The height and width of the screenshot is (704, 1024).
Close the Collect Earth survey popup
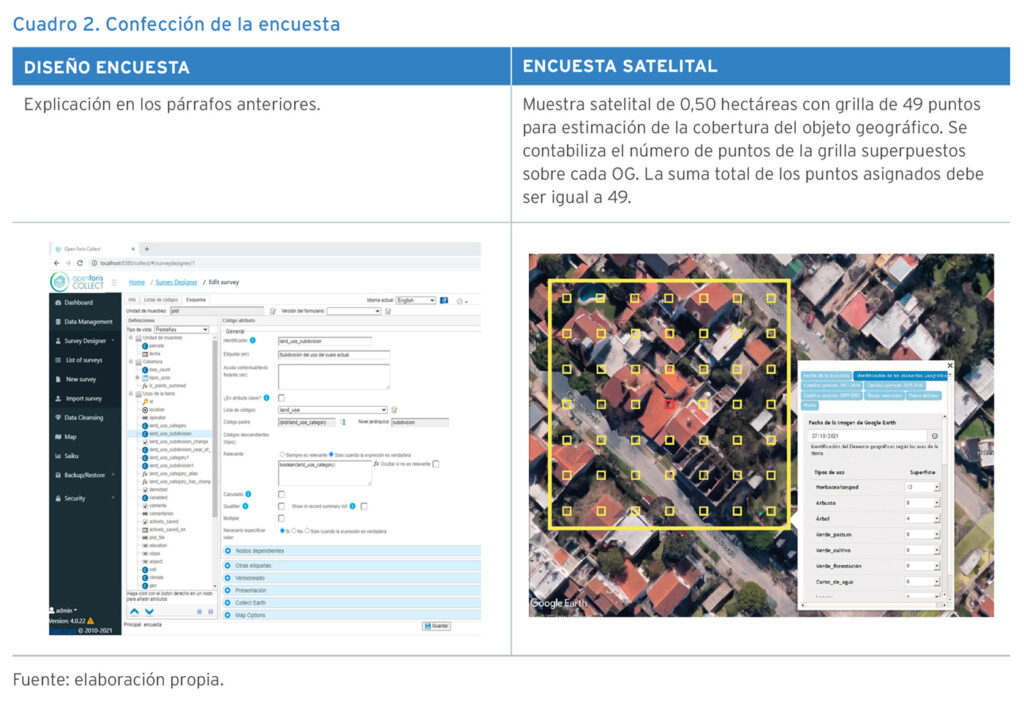950,365
